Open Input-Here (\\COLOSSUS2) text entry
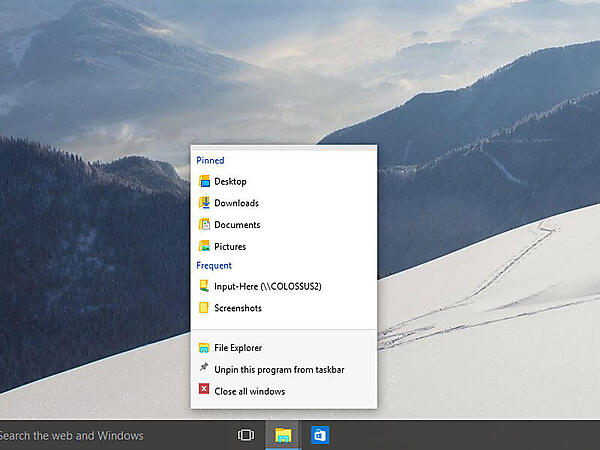The height and width of the screenshot is (450, 600). click(x=268, y=287)
